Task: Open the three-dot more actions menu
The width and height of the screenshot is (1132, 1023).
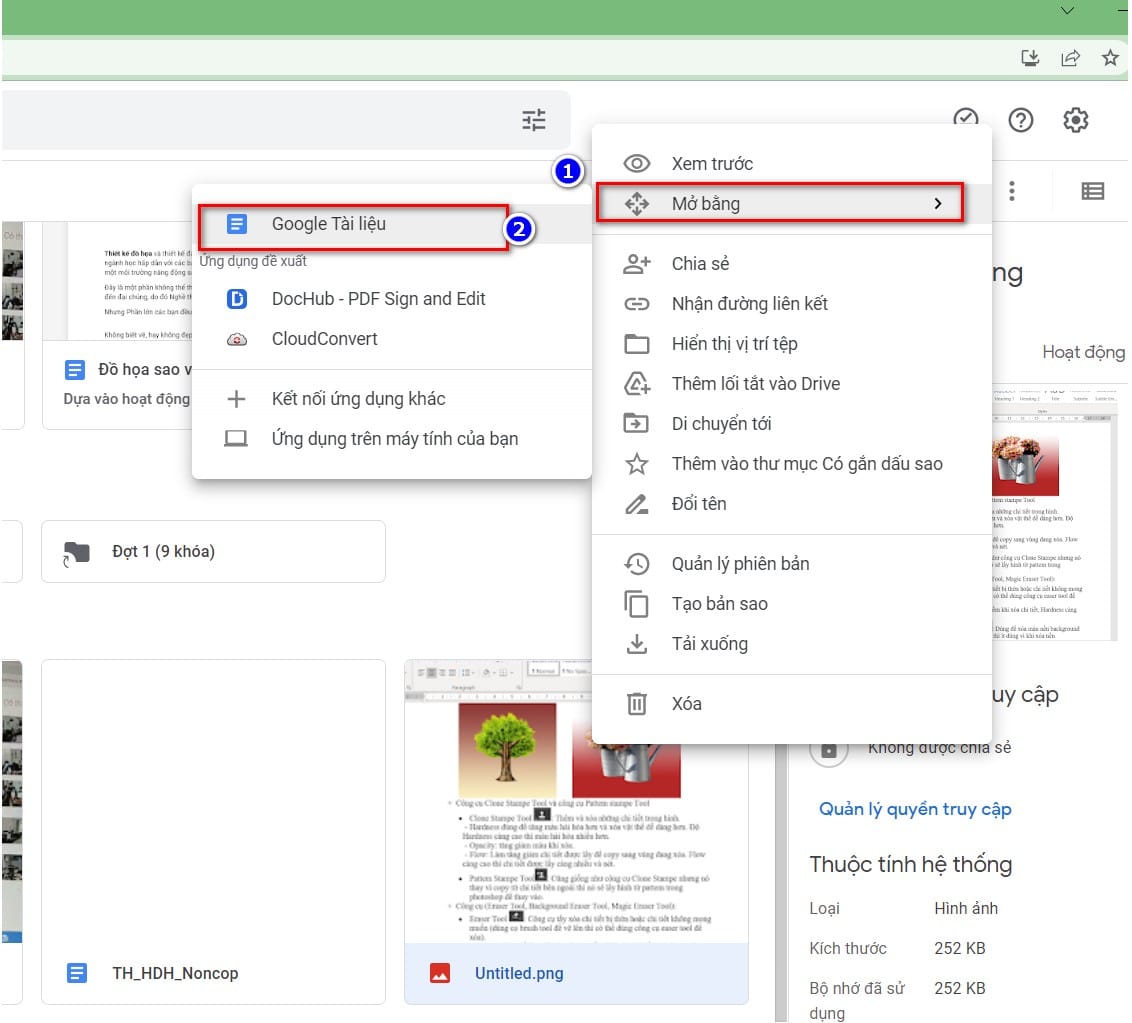Action: pyautogui.click(x=1011, y=191)
